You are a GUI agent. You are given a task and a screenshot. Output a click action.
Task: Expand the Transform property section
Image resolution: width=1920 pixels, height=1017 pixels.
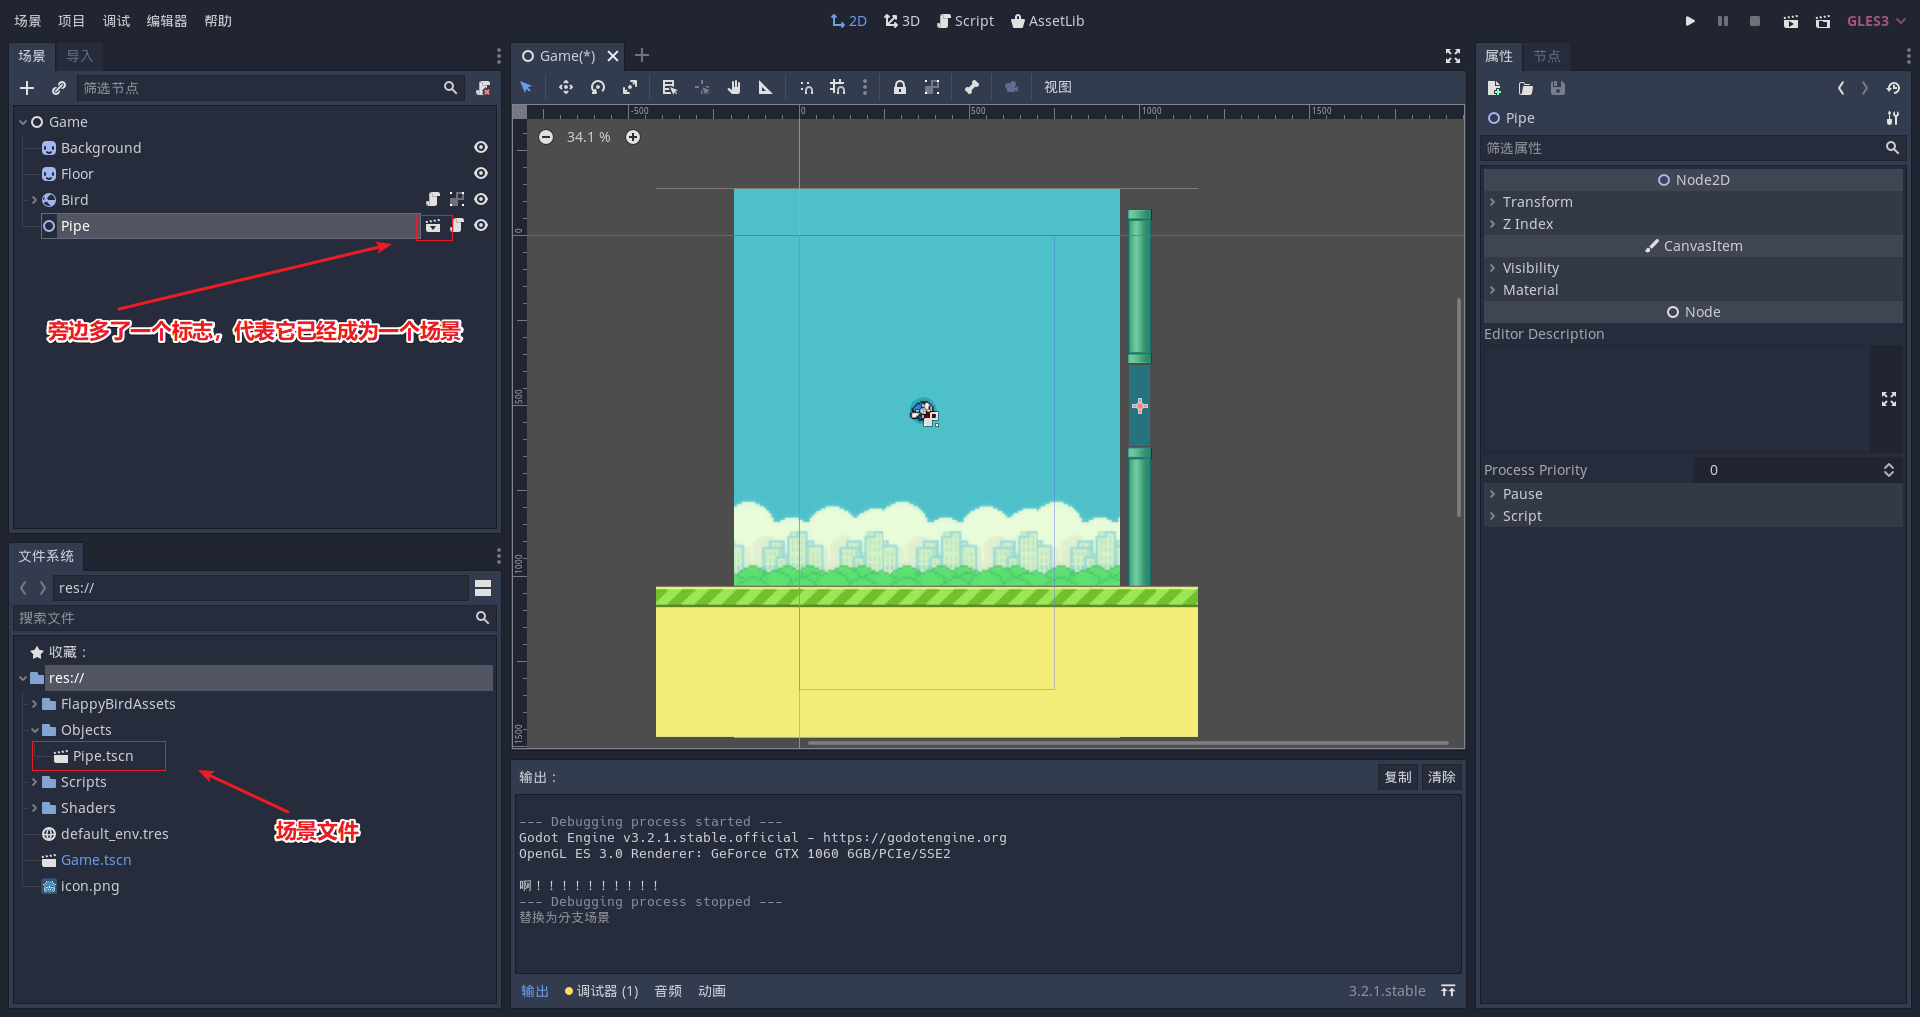[x=1693, y=202]
